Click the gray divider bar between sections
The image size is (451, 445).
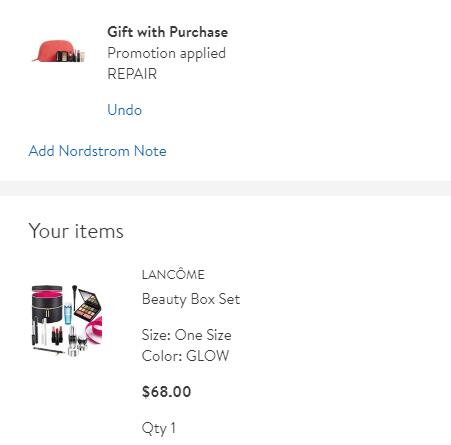[225, 188]
